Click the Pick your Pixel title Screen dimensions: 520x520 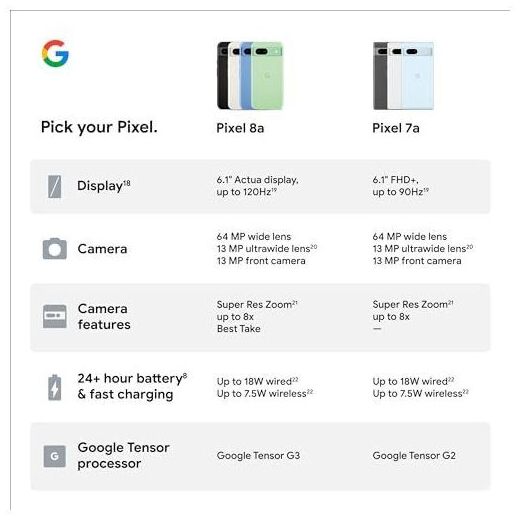click(99, 127)
